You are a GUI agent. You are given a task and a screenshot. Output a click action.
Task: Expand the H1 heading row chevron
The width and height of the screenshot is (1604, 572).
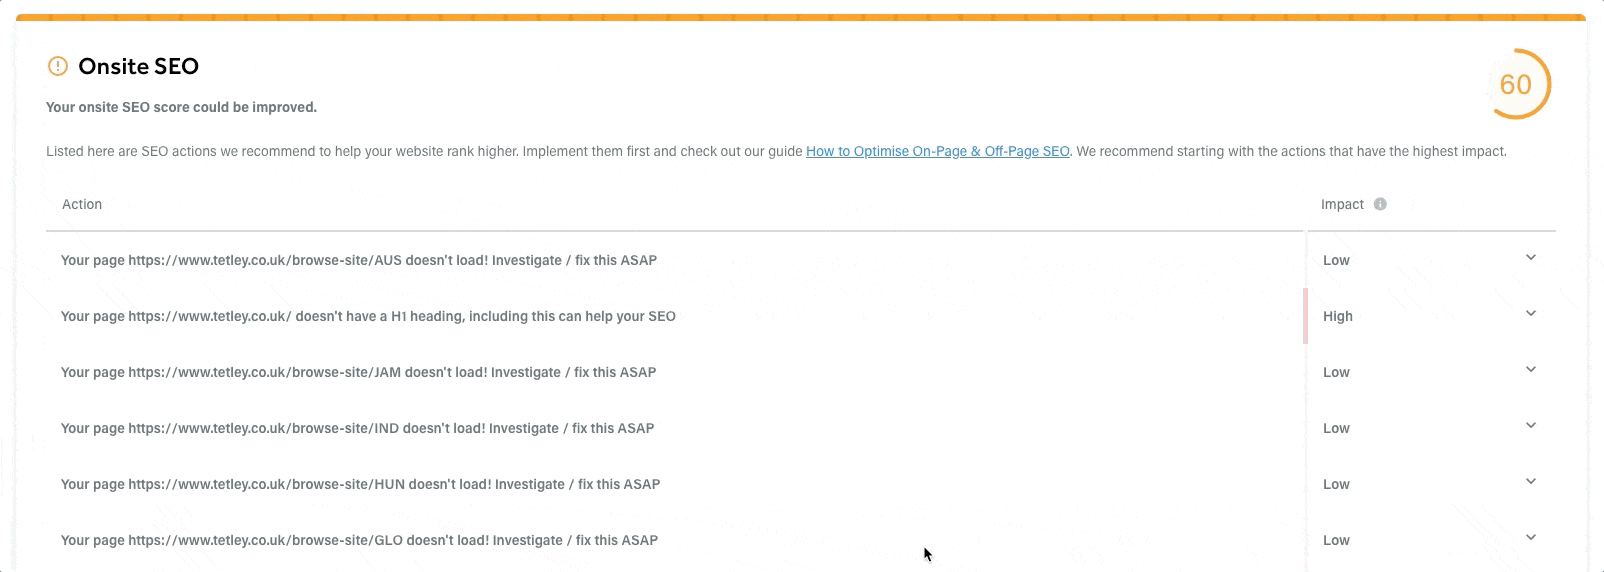pyautogui.click(x=1531, y=314)
